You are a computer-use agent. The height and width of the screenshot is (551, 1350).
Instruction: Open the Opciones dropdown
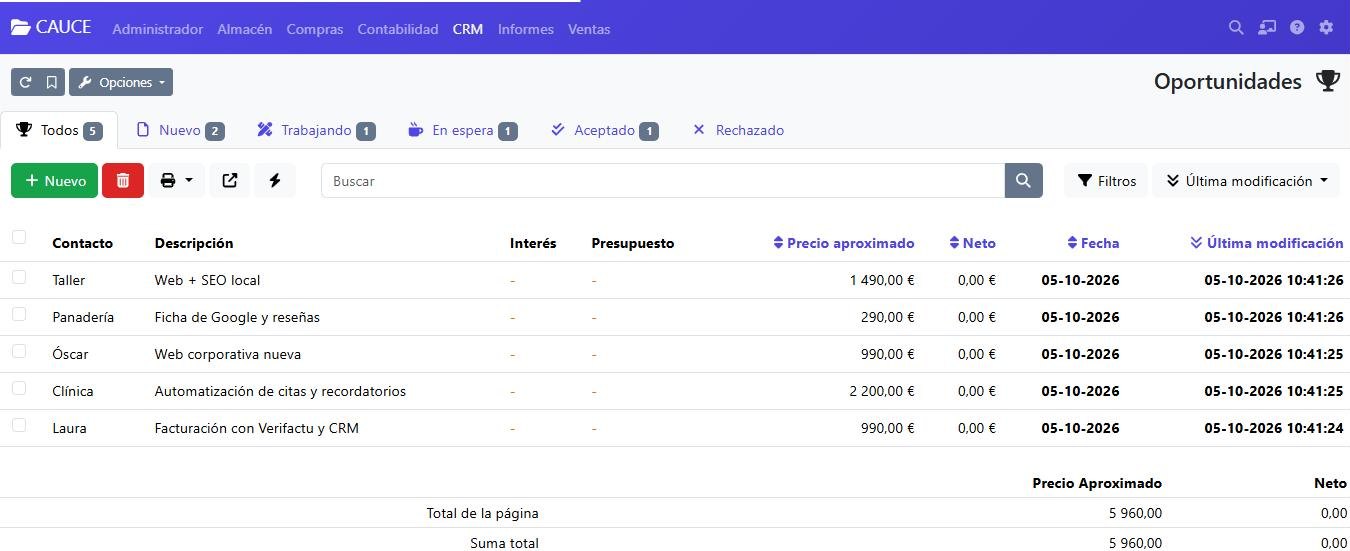[x=121, y=82]
